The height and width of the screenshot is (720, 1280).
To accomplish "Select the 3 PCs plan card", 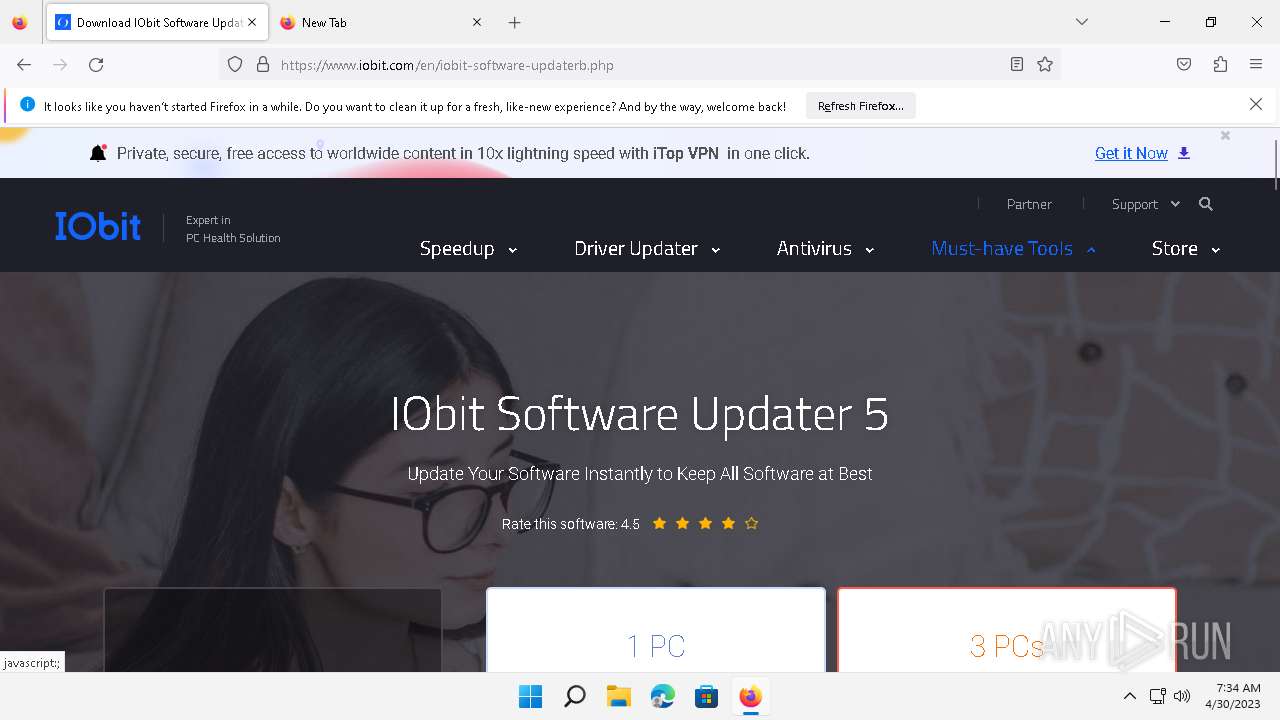I will tap(1007, 630).
